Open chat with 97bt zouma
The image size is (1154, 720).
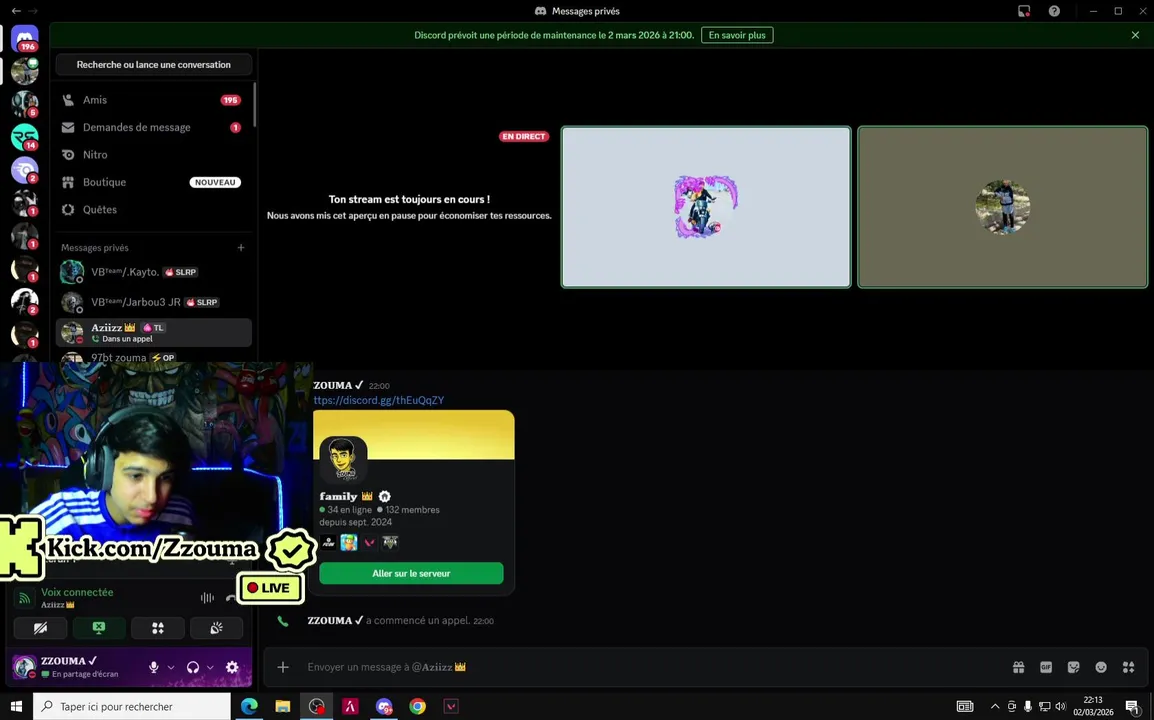coord(153,357)
